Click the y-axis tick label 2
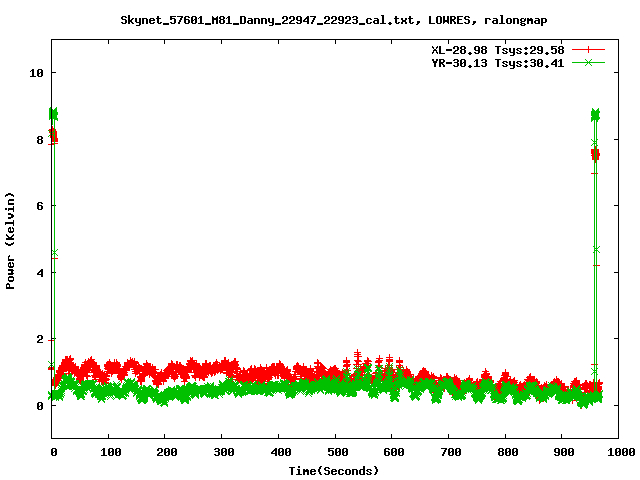This screenshot has height=480, width=640. (x=40, y=339)
